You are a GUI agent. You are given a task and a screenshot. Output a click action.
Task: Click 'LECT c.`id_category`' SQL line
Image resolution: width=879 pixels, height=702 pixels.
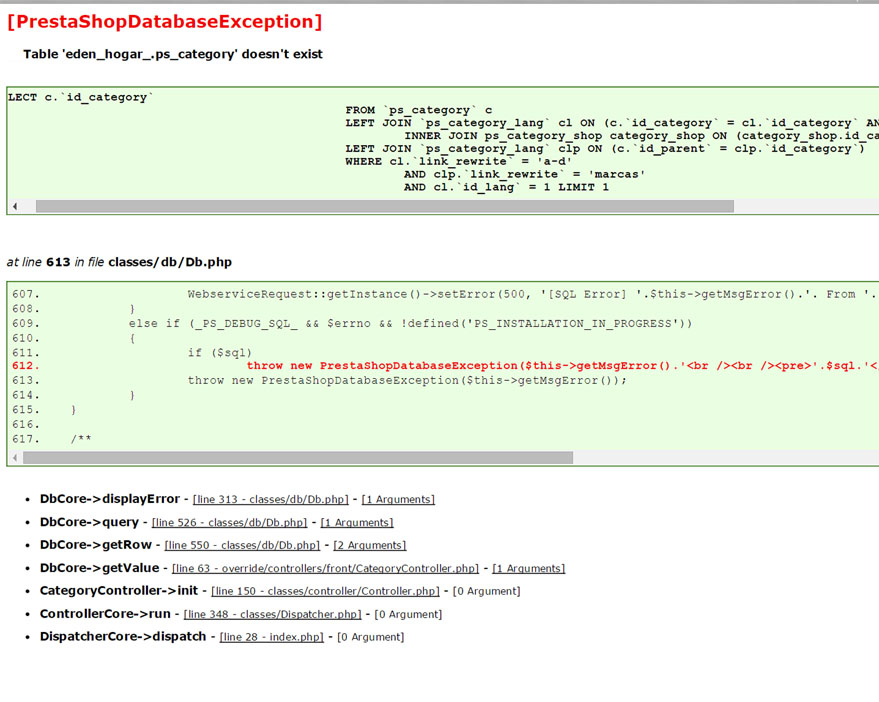pos(80,97)
